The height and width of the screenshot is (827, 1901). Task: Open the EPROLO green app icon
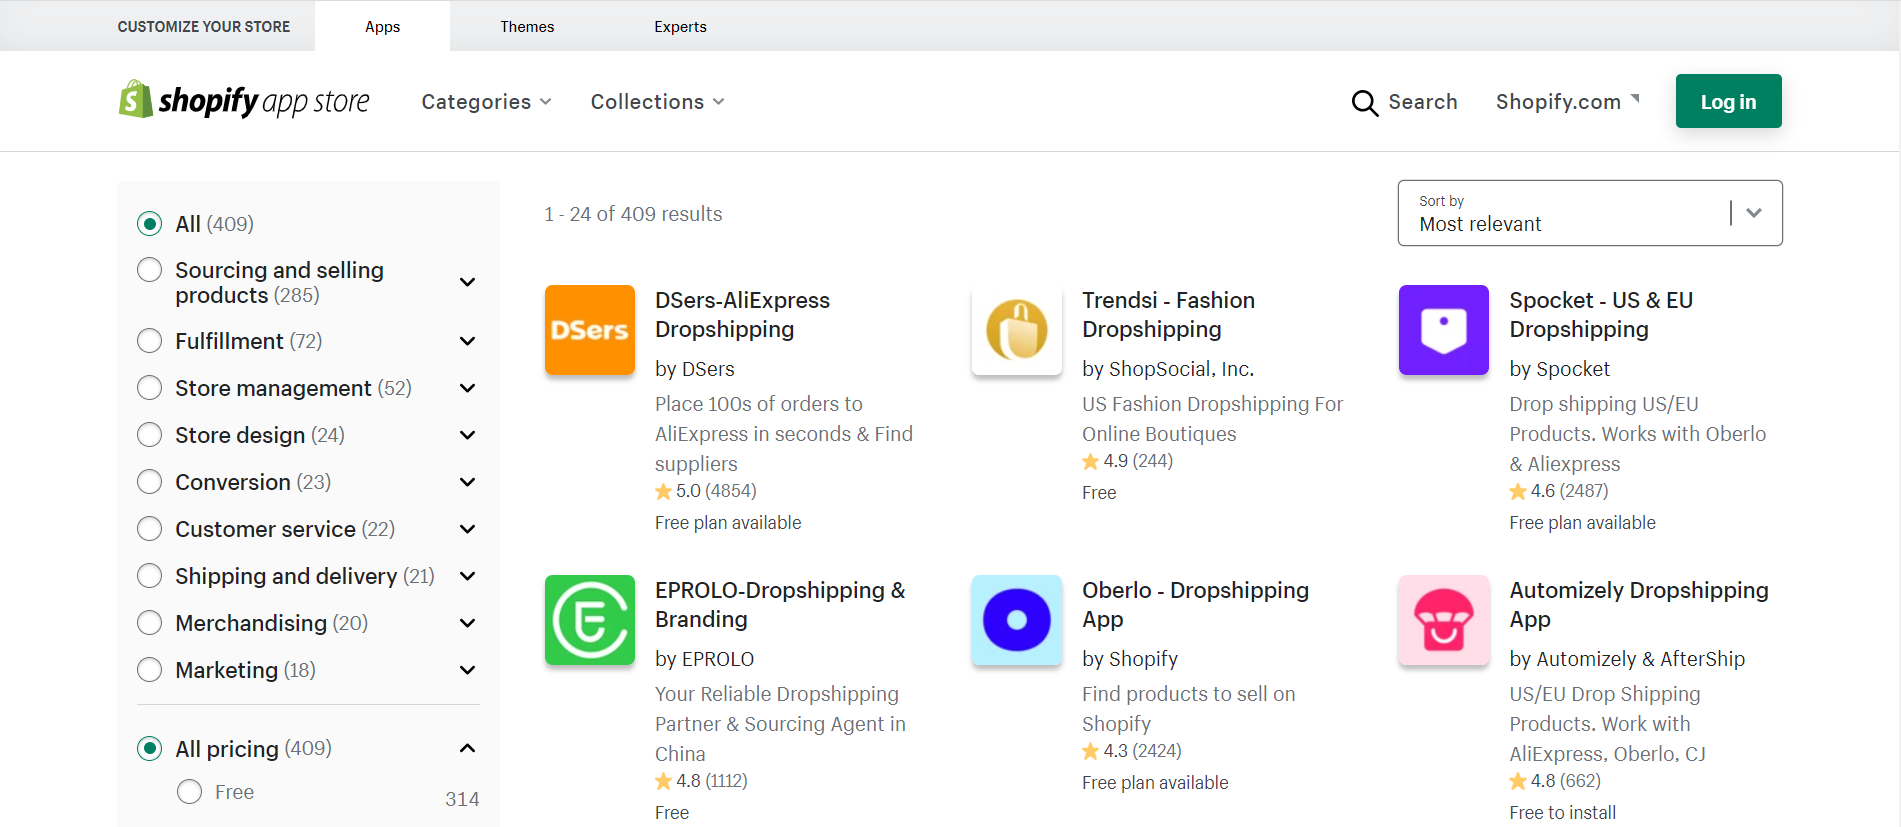pyautogui.click(x=590, y=620)
